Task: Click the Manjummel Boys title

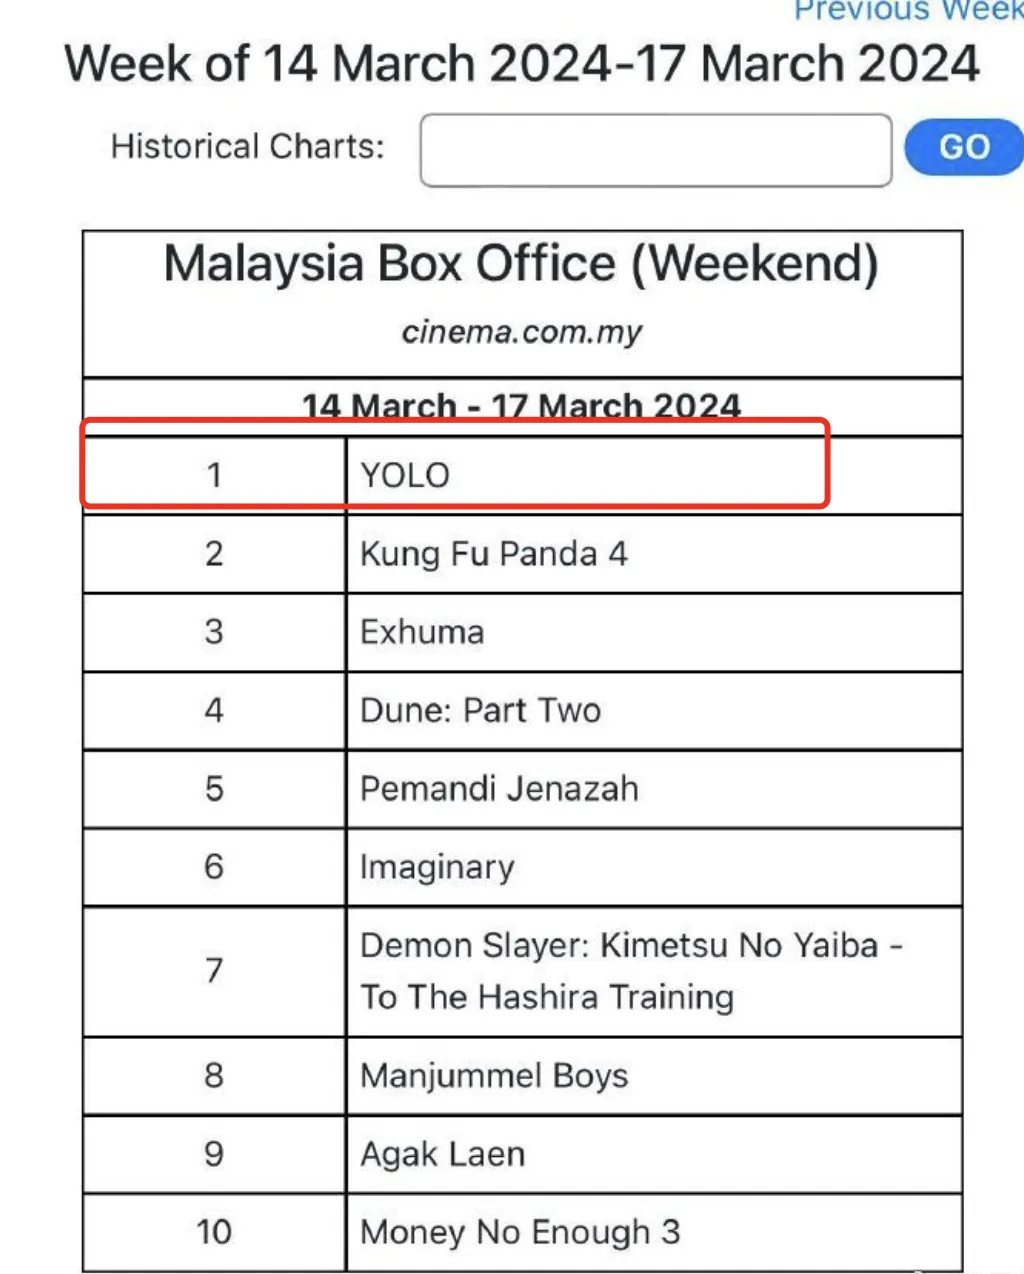Action: [x=494, y=1076]
